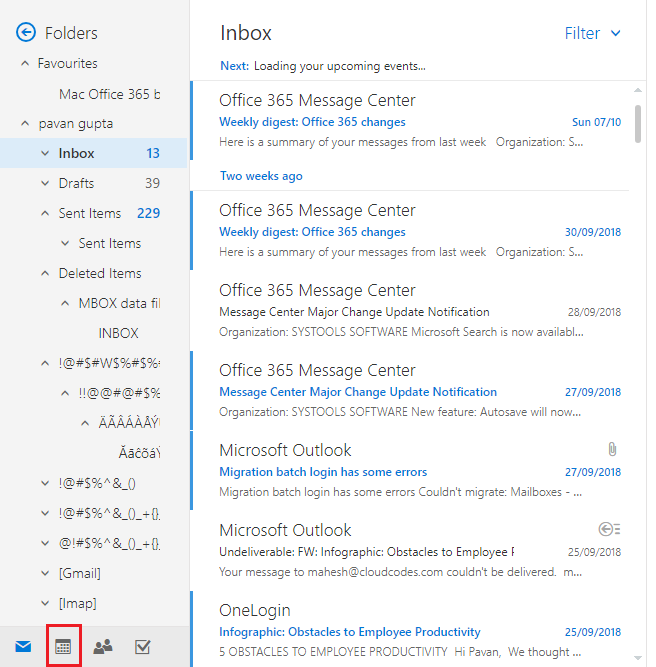Open the Mail module icon
The image size is (656, 667).
[x=23, y=647]
